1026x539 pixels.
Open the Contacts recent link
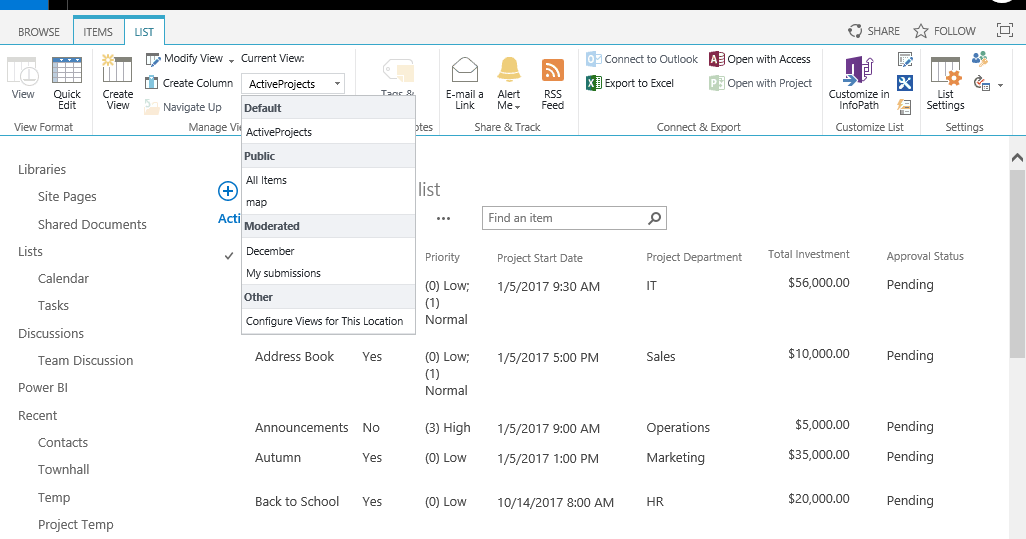click(63, 442)
